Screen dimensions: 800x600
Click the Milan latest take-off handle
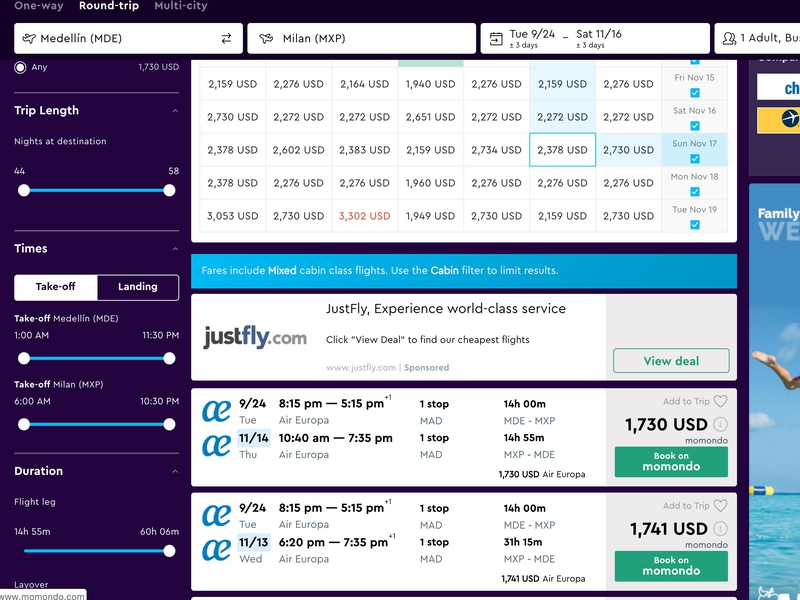point(169,424)
